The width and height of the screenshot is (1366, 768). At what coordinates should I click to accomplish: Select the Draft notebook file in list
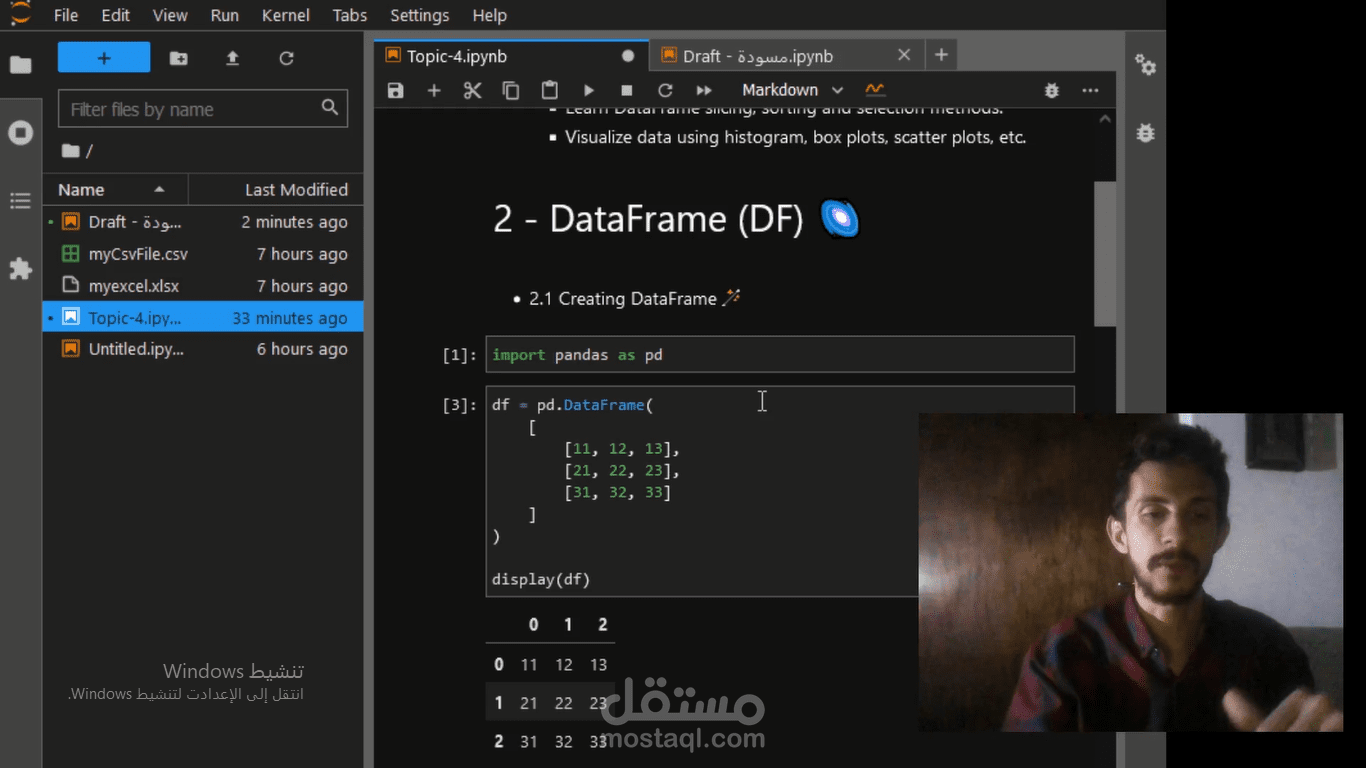203,222
